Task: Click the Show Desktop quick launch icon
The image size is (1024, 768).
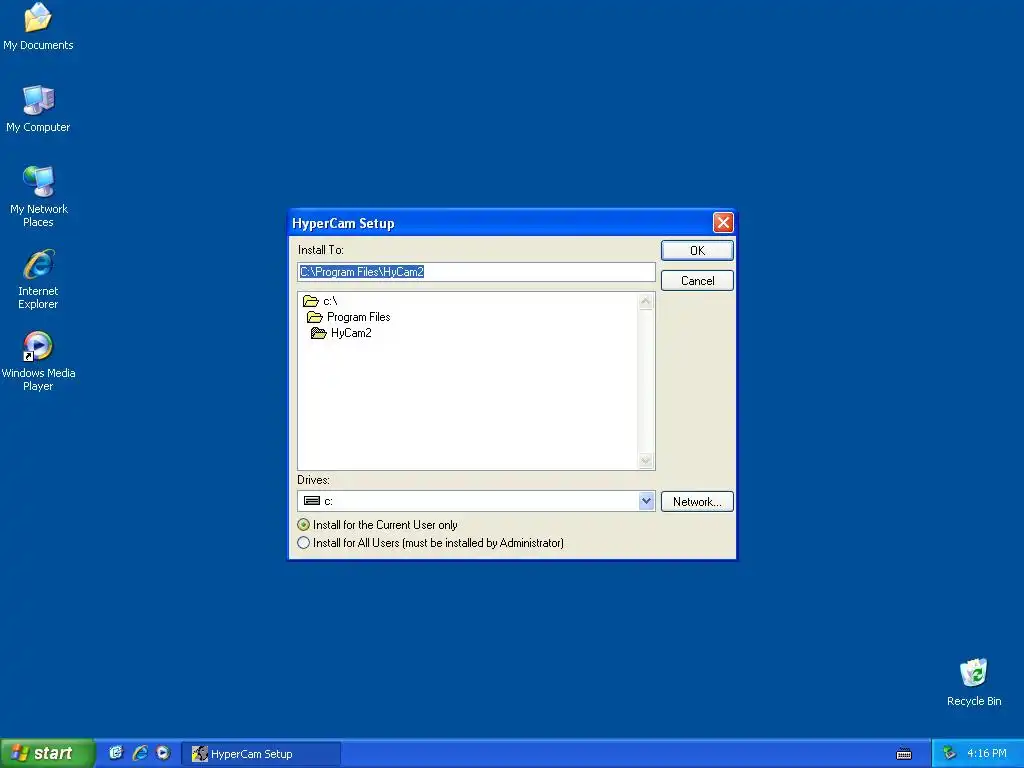Action: (x=116, y=753)
